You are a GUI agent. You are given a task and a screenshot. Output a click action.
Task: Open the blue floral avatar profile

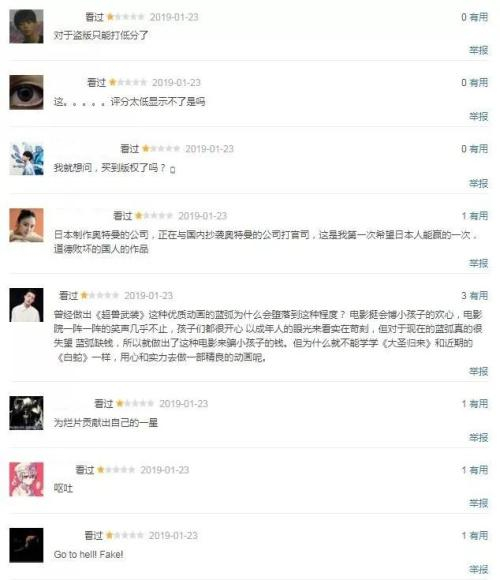(x=26, y=158)
